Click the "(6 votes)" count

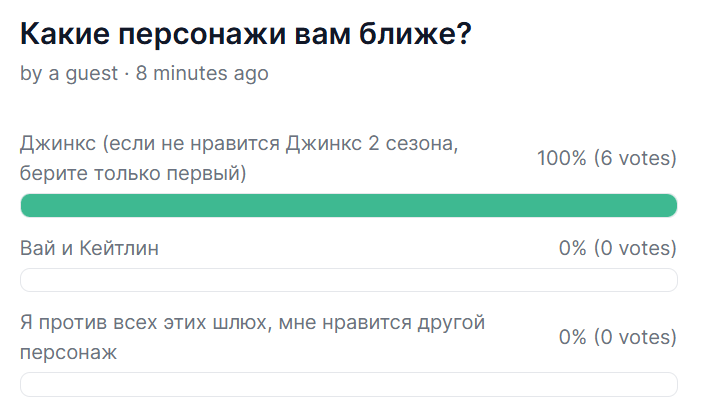[x=635, y=158]
